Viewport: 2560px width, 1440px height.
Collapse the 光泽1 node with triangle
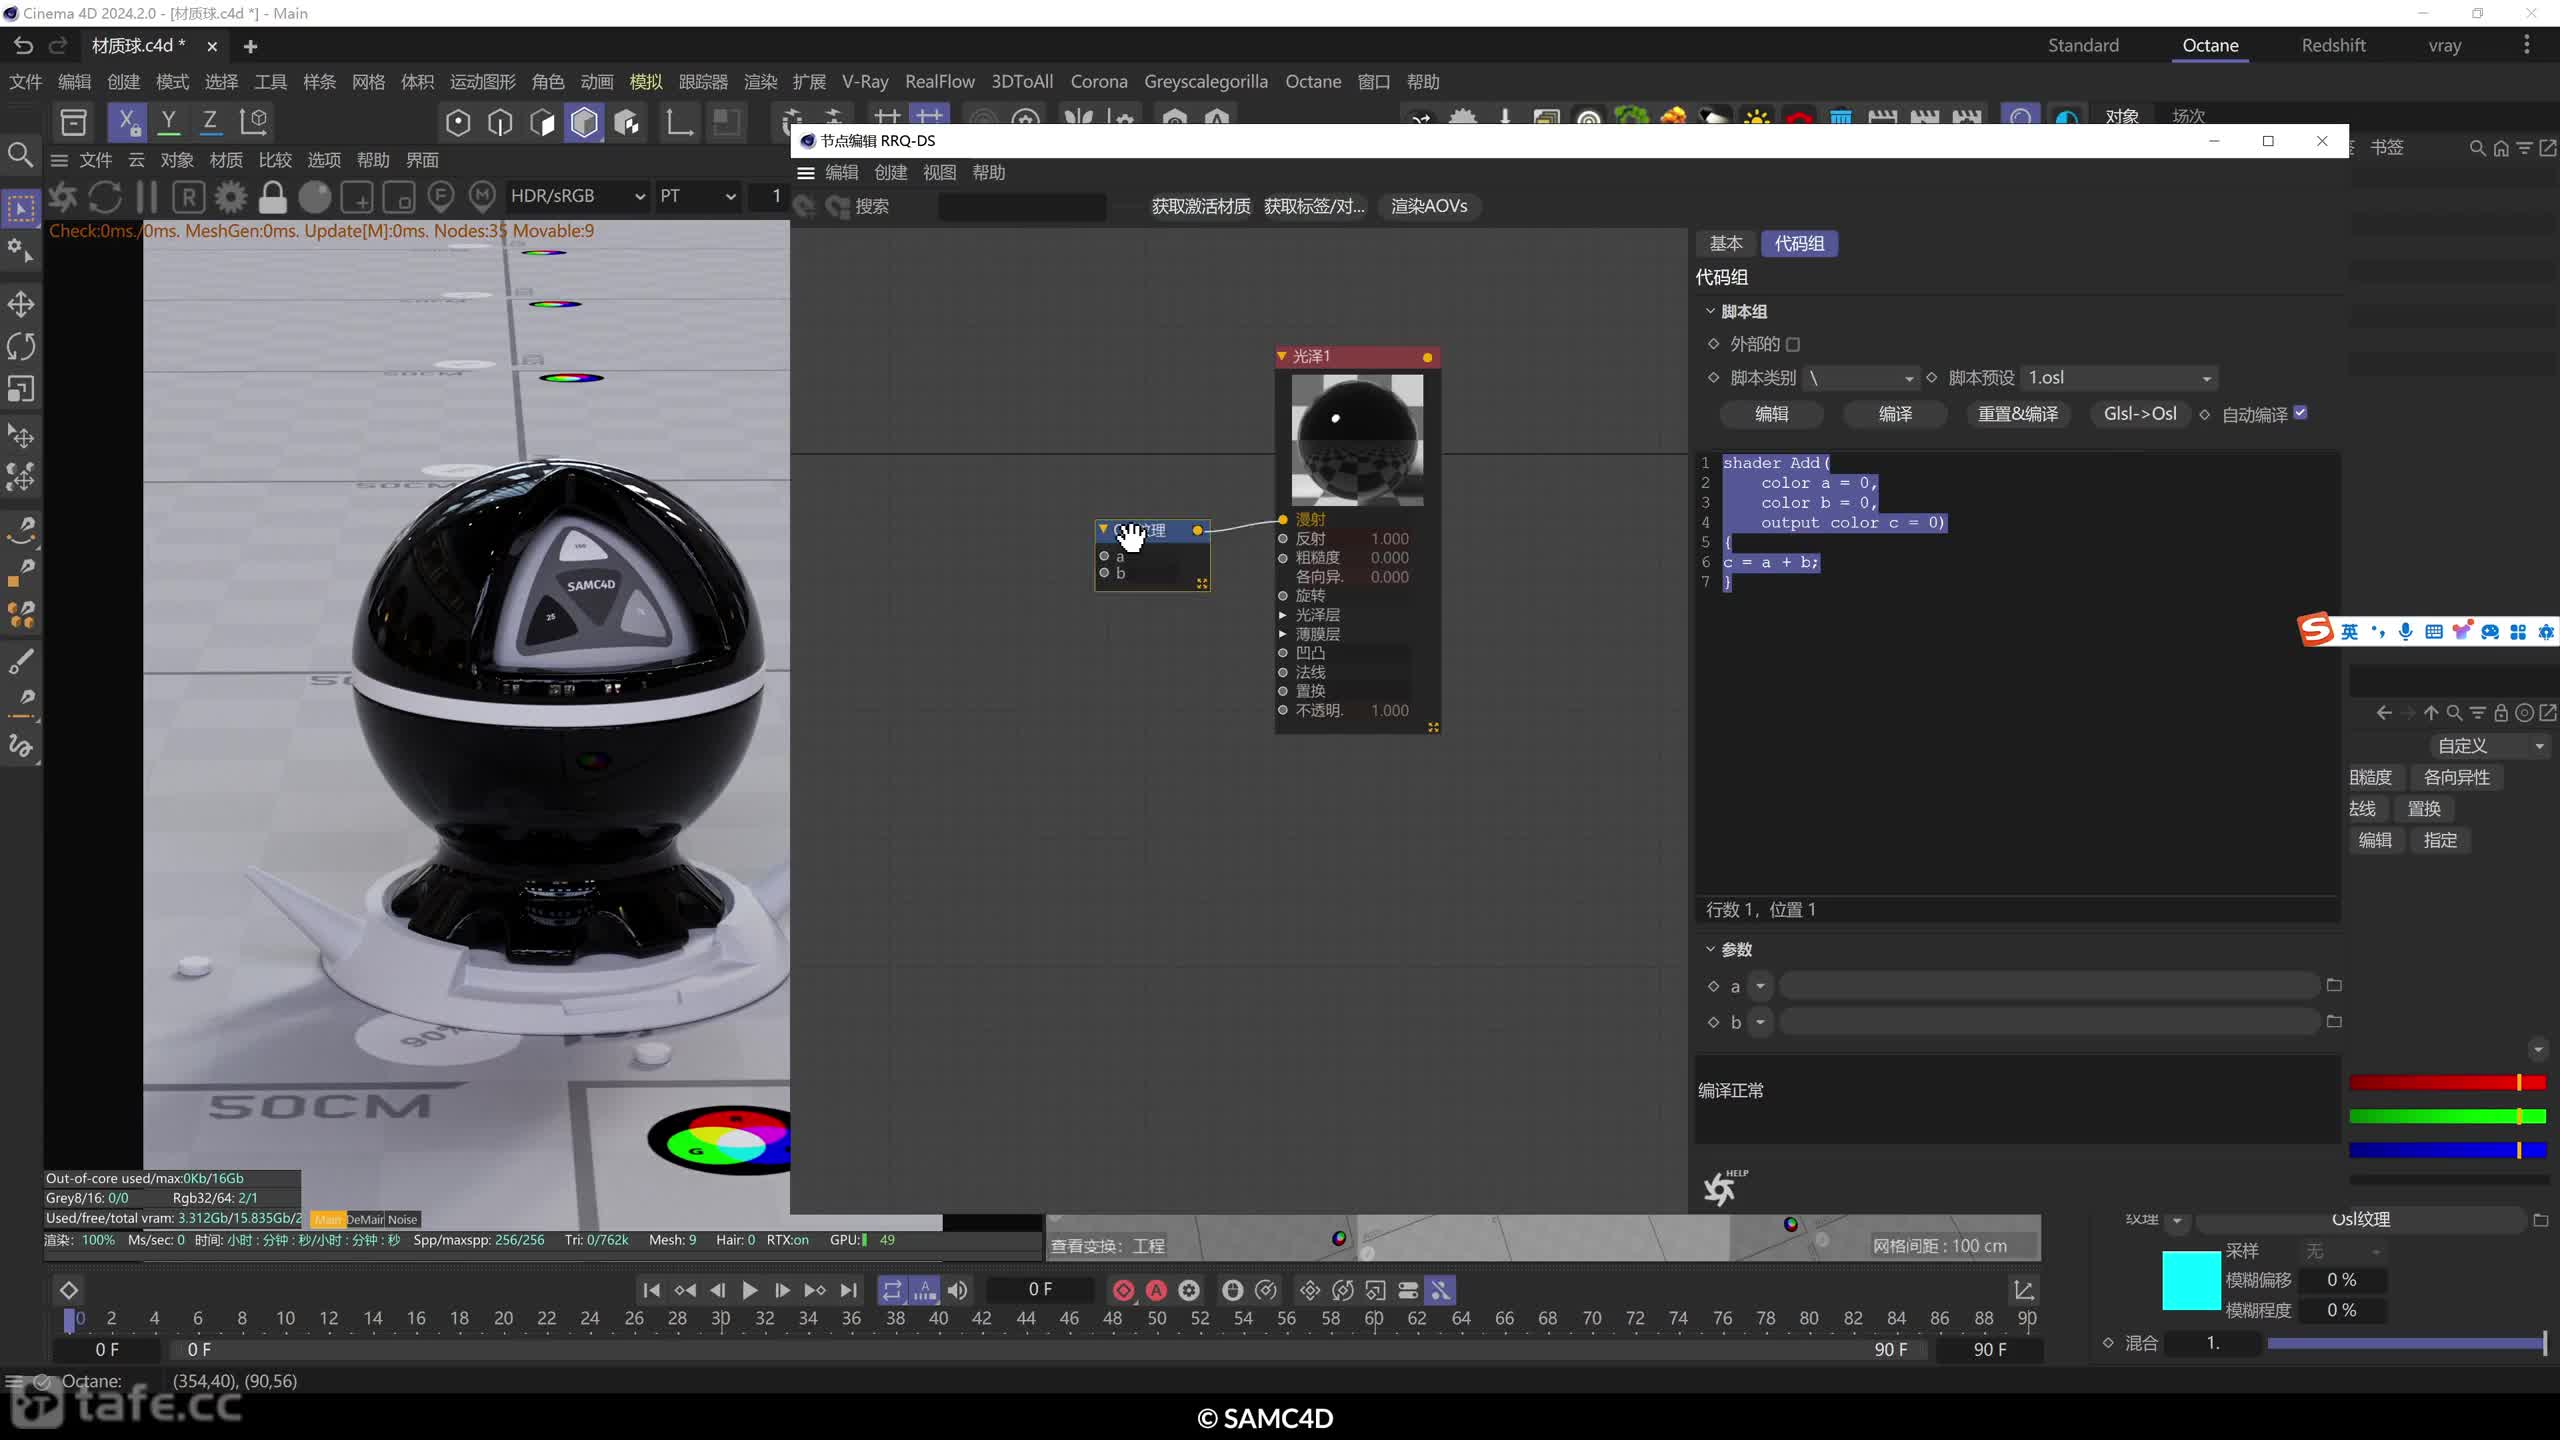coord(1282,356)
